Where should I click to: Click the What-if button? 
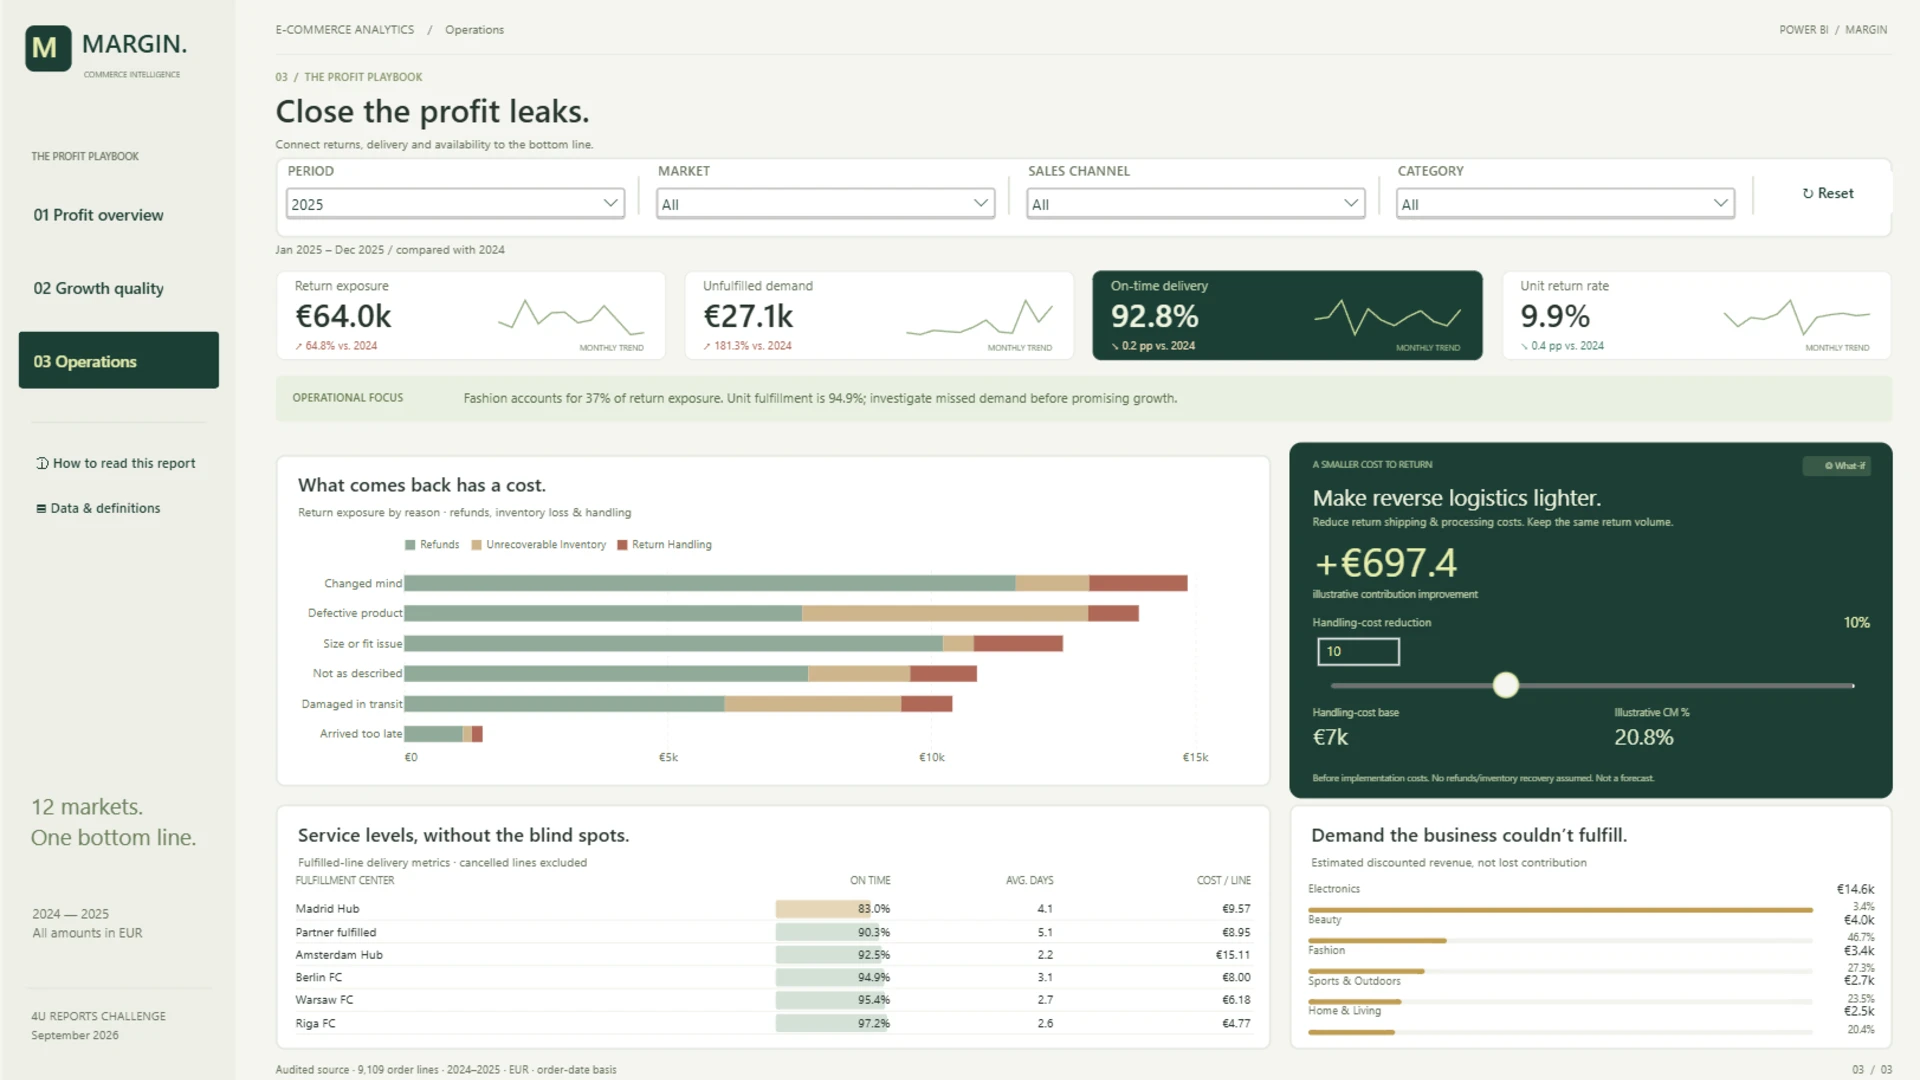tap(1836, 466)
